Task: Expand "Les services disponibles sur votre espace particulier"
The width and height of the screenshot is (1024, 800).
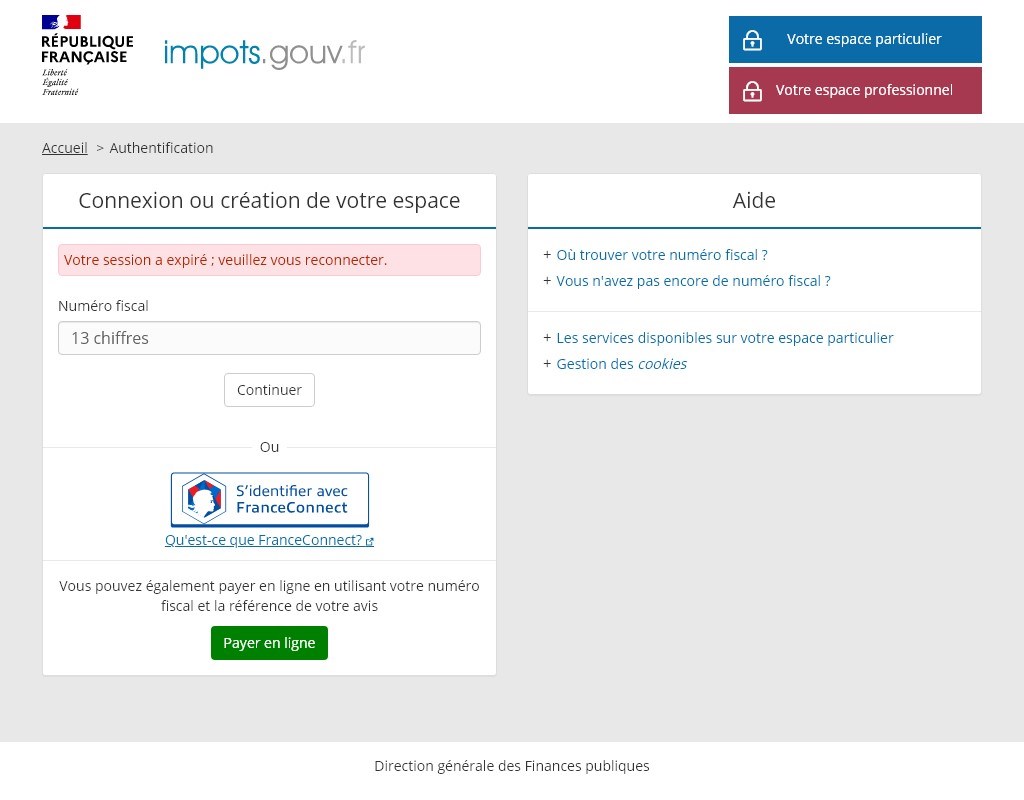Action: pyautogui.click(x=724, y=338)
